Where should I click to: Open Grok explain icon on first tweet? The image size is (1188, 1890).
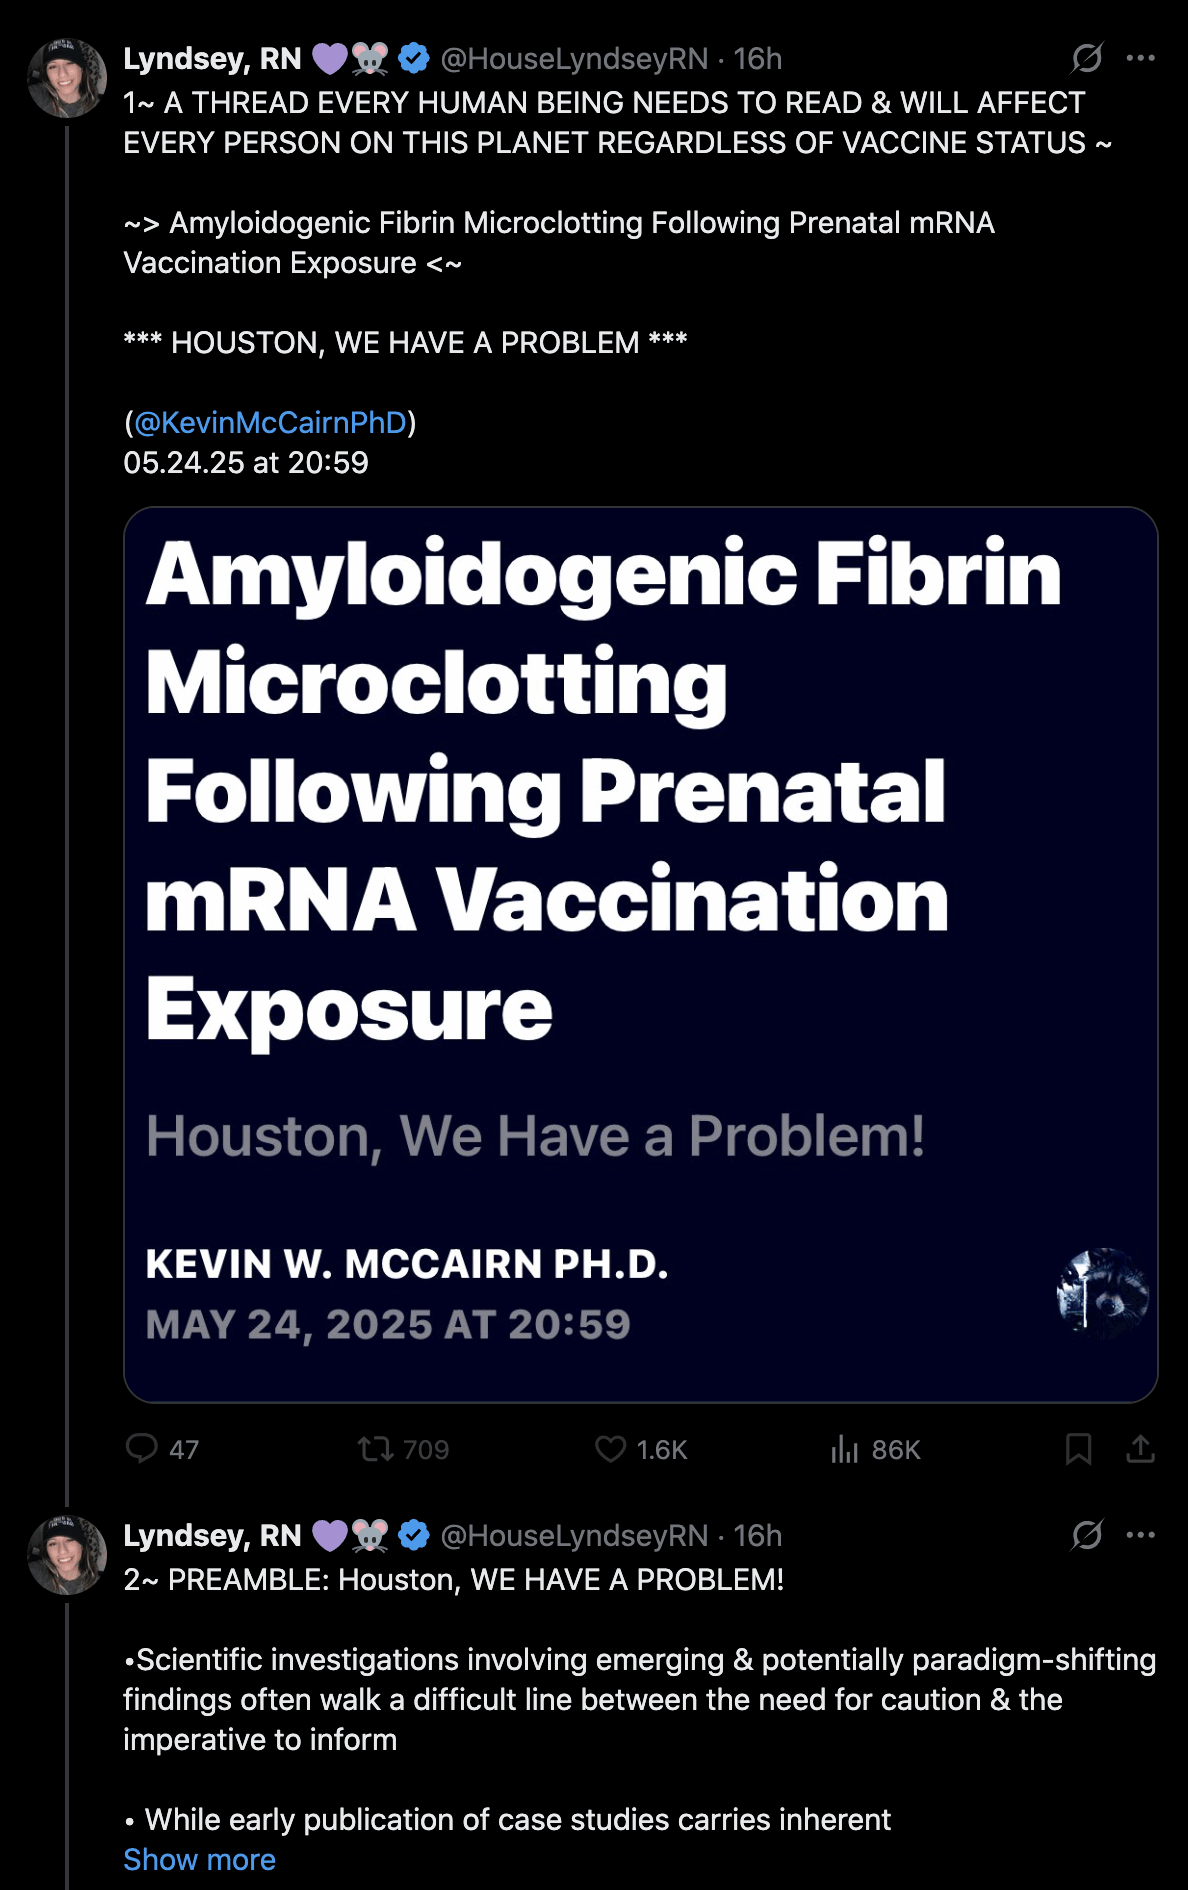pos(1087,58)
